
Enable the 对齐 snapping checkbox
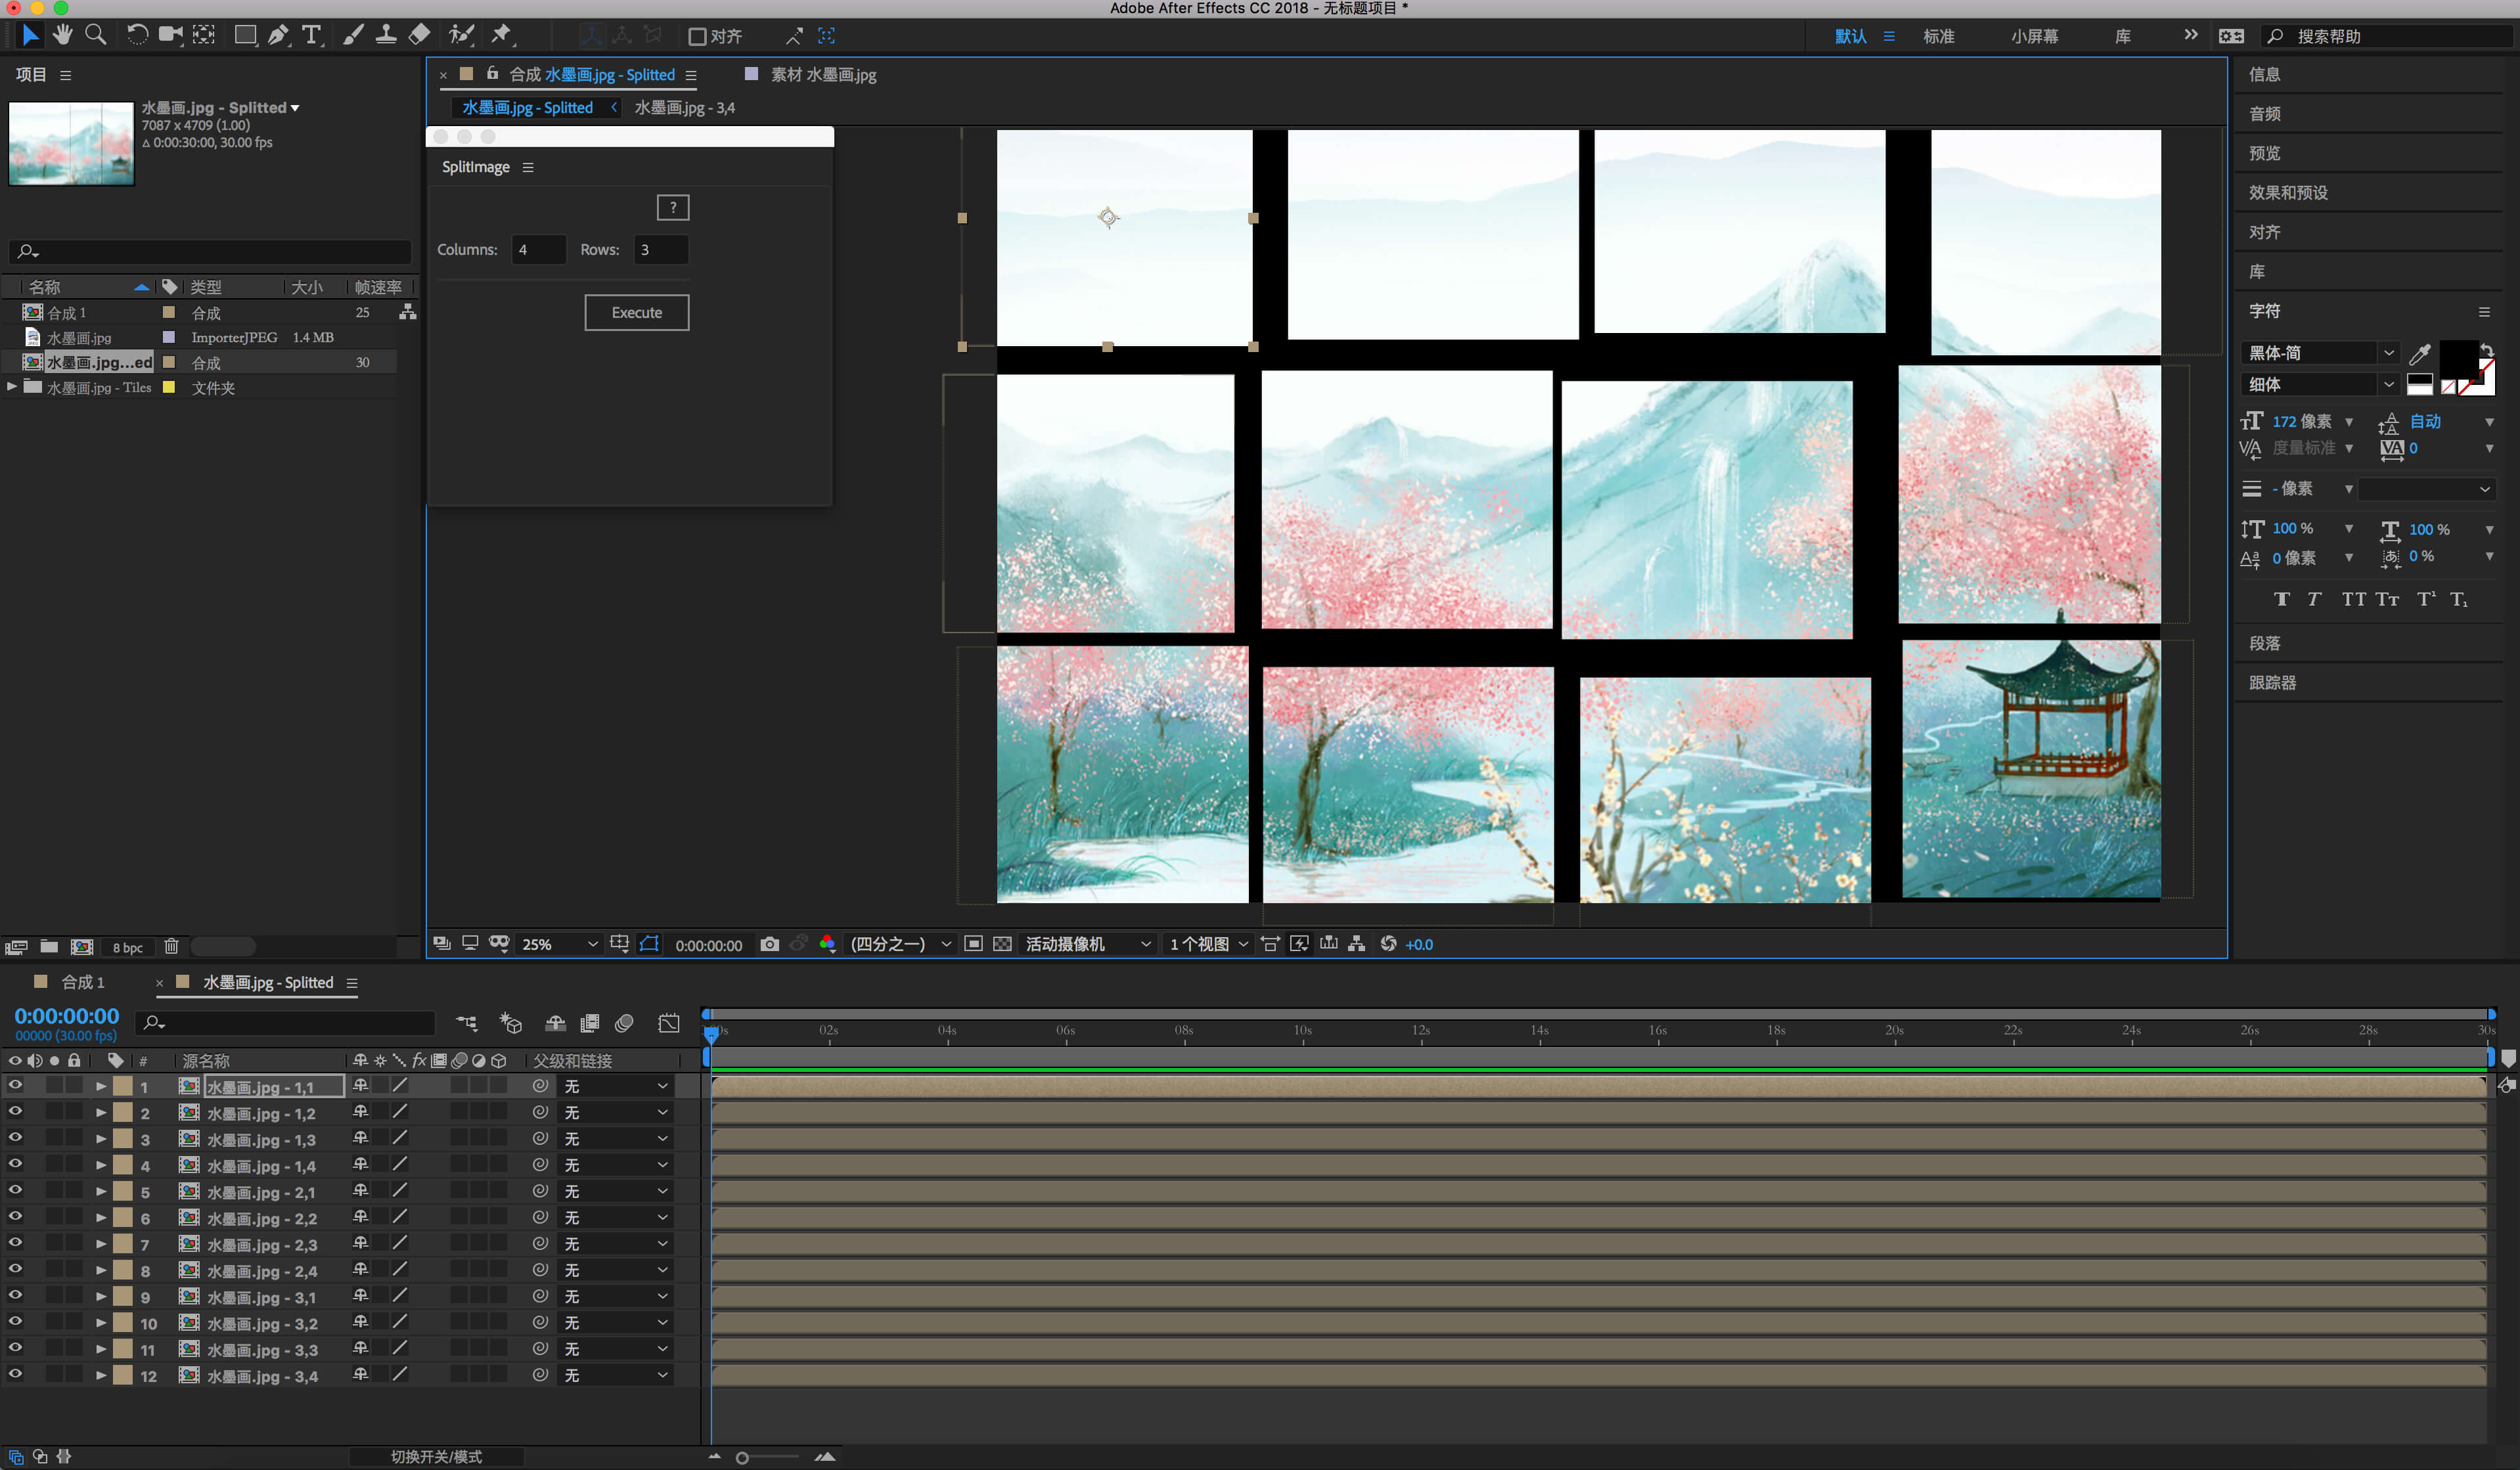(697, 37)
